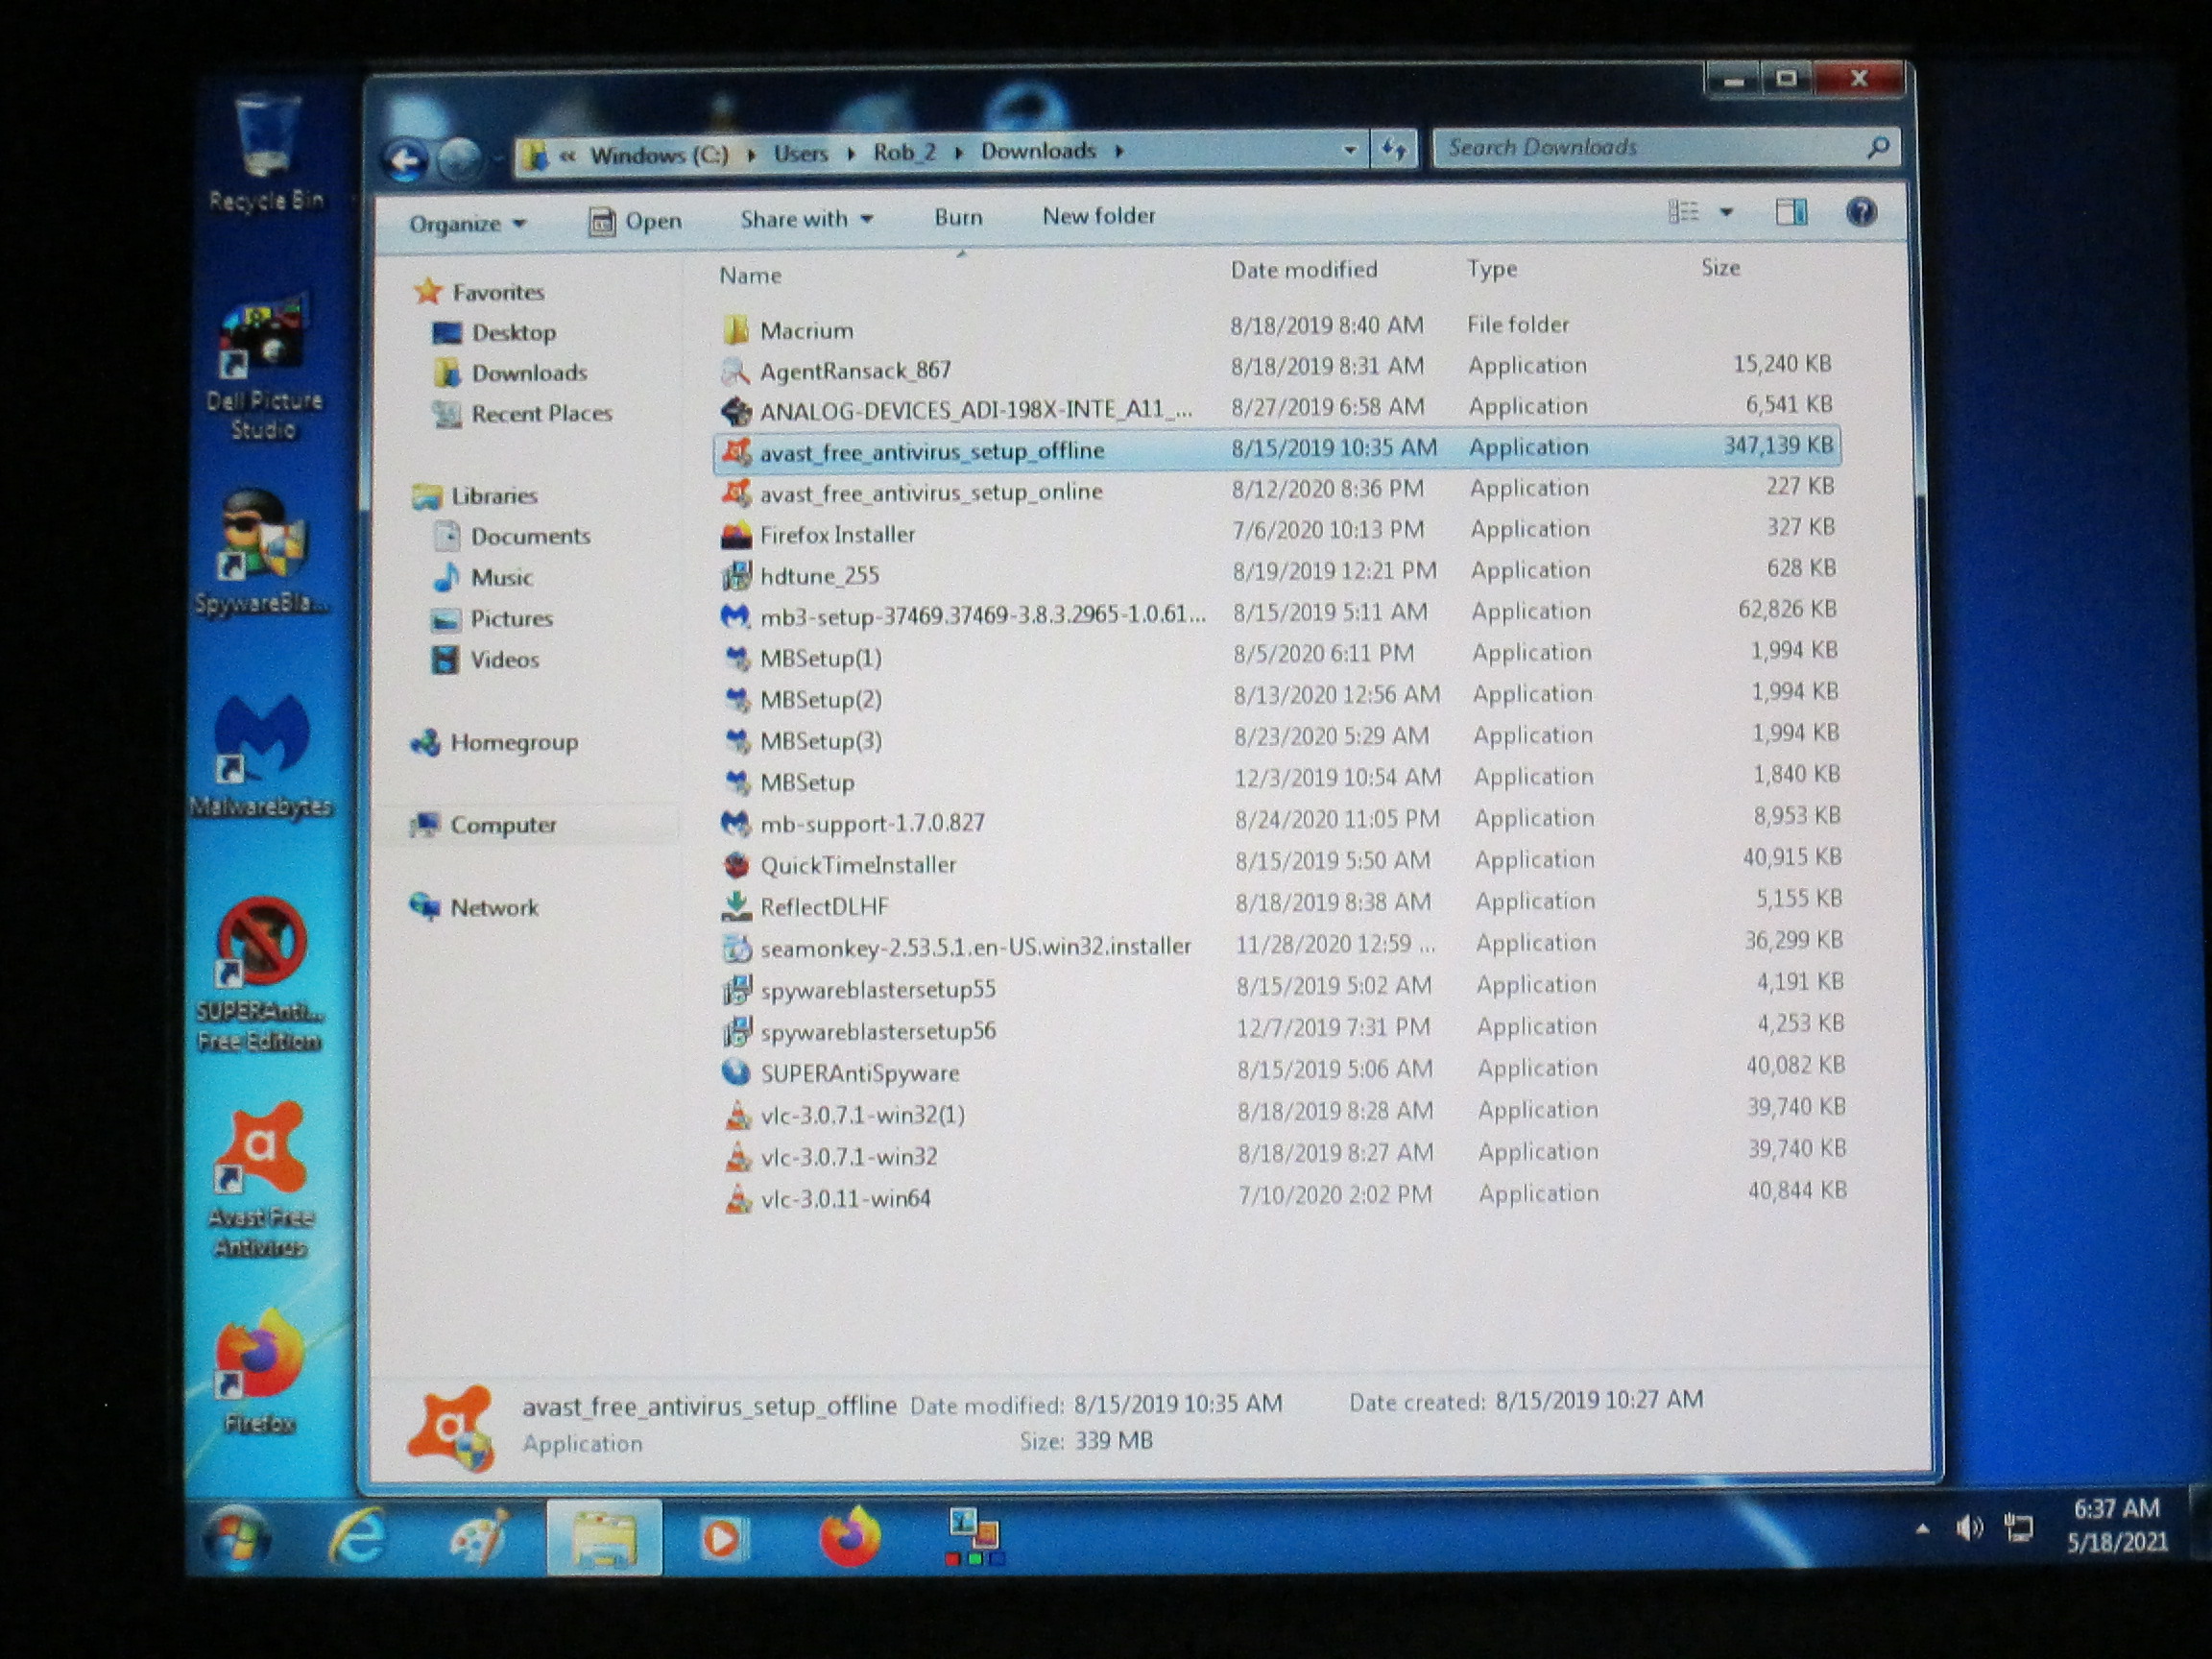Screen dimensions: 2212x1659
Task: Open the Firefox desktop shortcut
Action: pos(259,1372)
